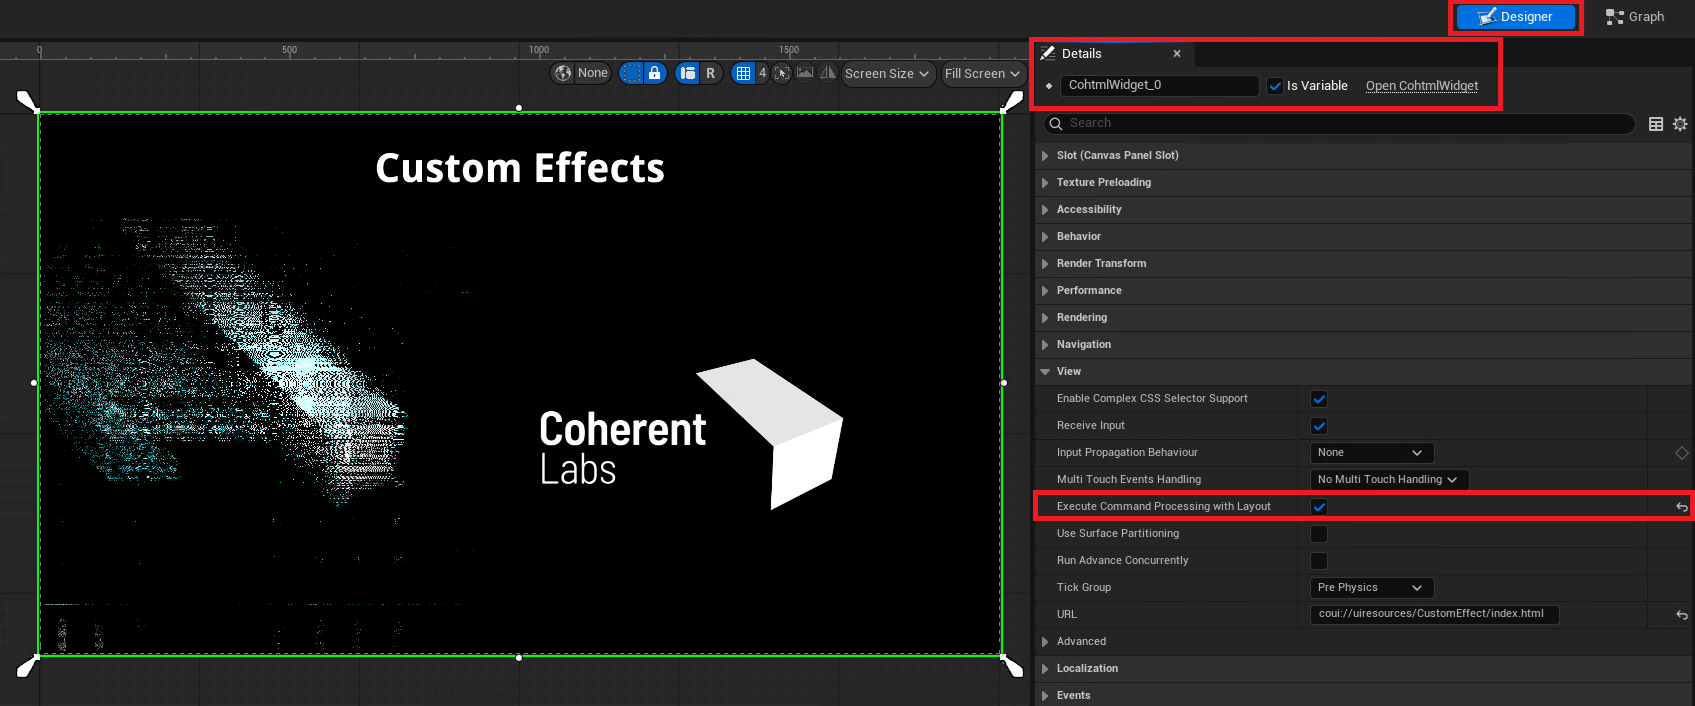The width and height of the screenshot is (1695, 706).
Task: Open Input Propagation Behaviour dropdown
Action: coord(1371,453)
